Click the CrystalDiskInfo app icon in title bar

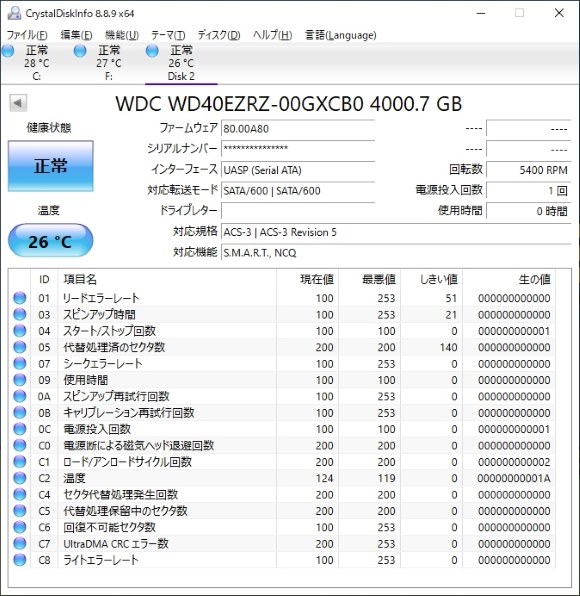(14, 13)
